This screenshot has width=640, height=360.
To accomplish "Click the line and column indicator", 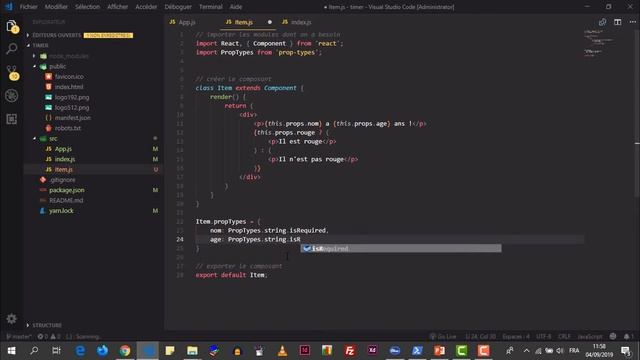I will pos(480,337).
